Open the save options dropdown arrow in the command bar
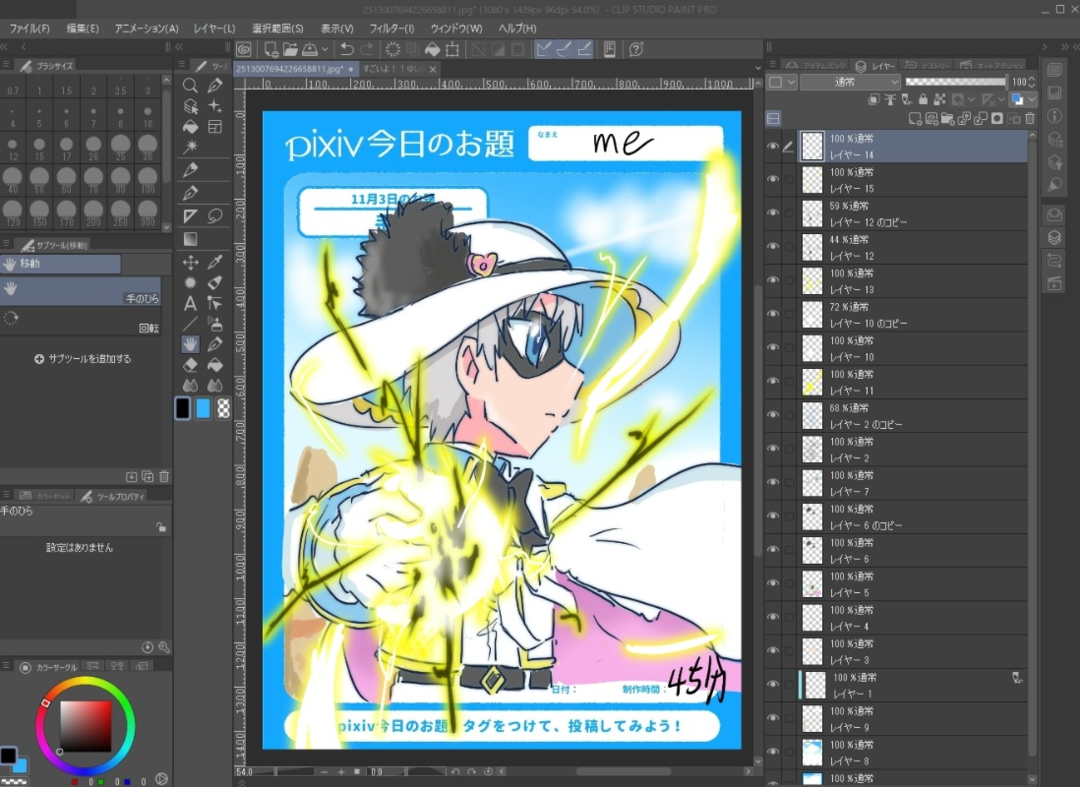 [x=326, y=49]
